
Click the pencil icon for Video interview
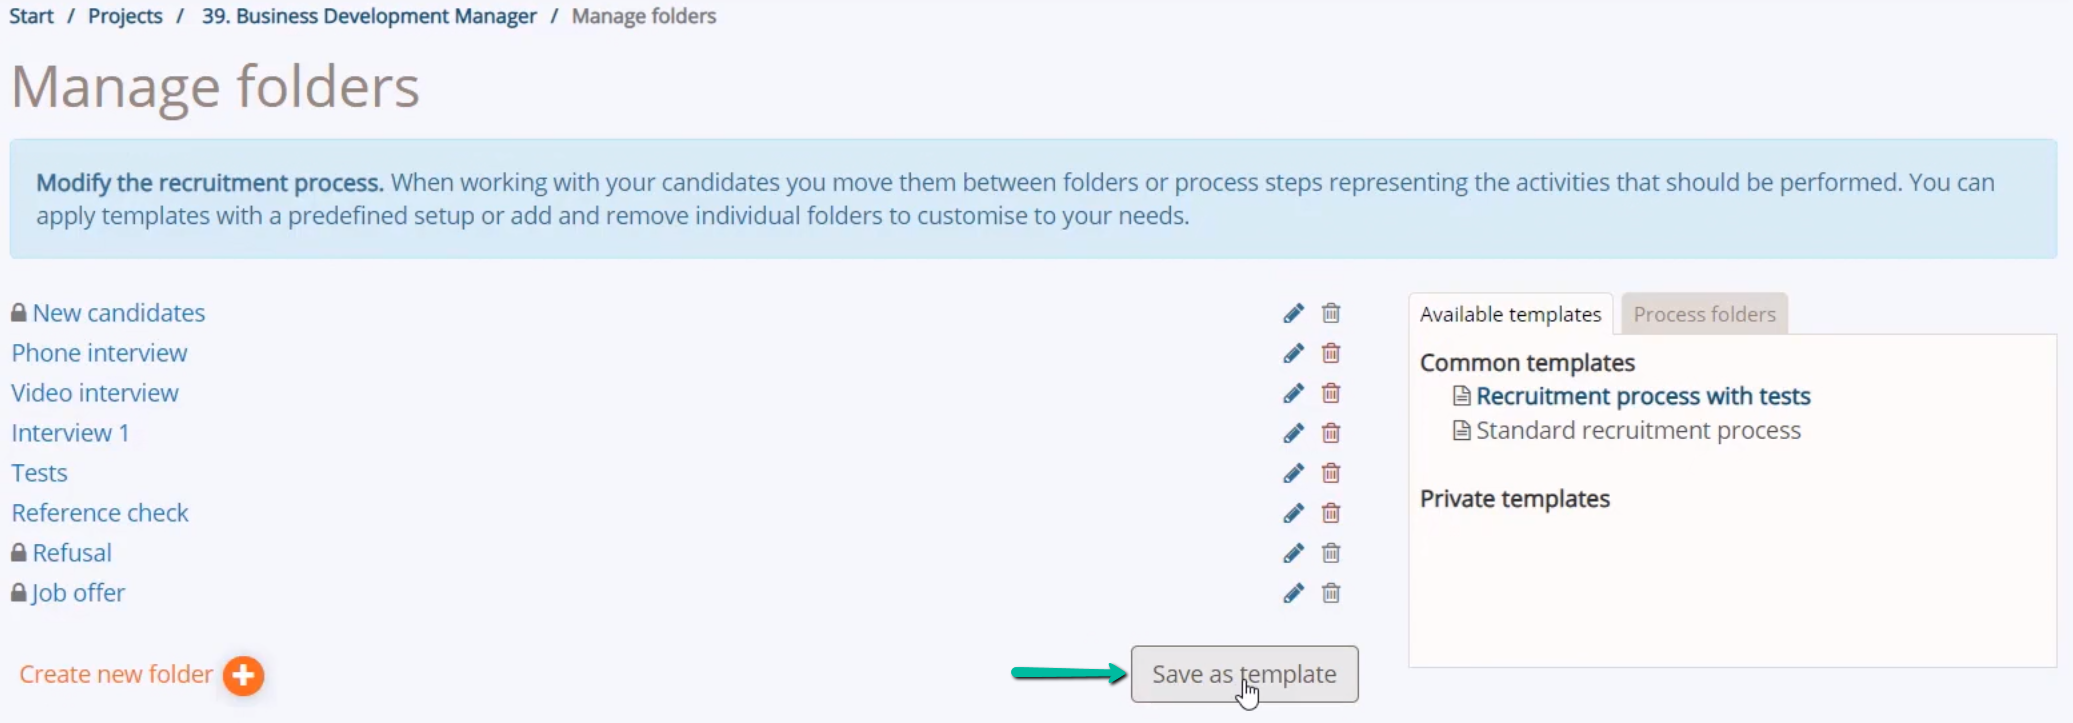pos(1293,393)
